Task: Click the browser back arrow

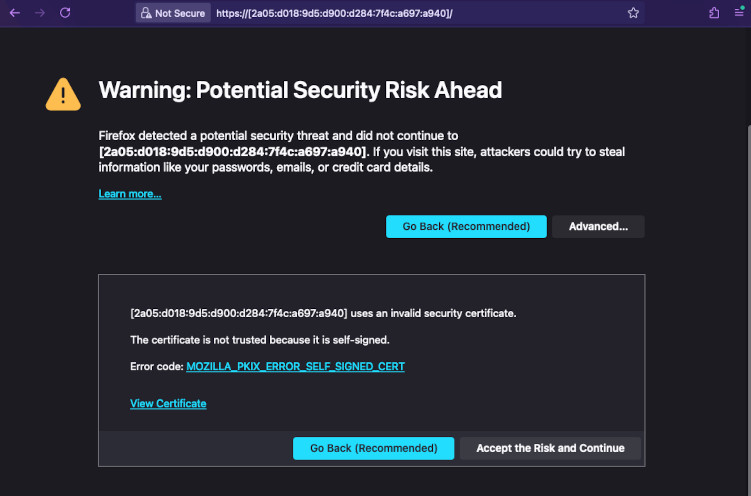Action: coord(14,13)
